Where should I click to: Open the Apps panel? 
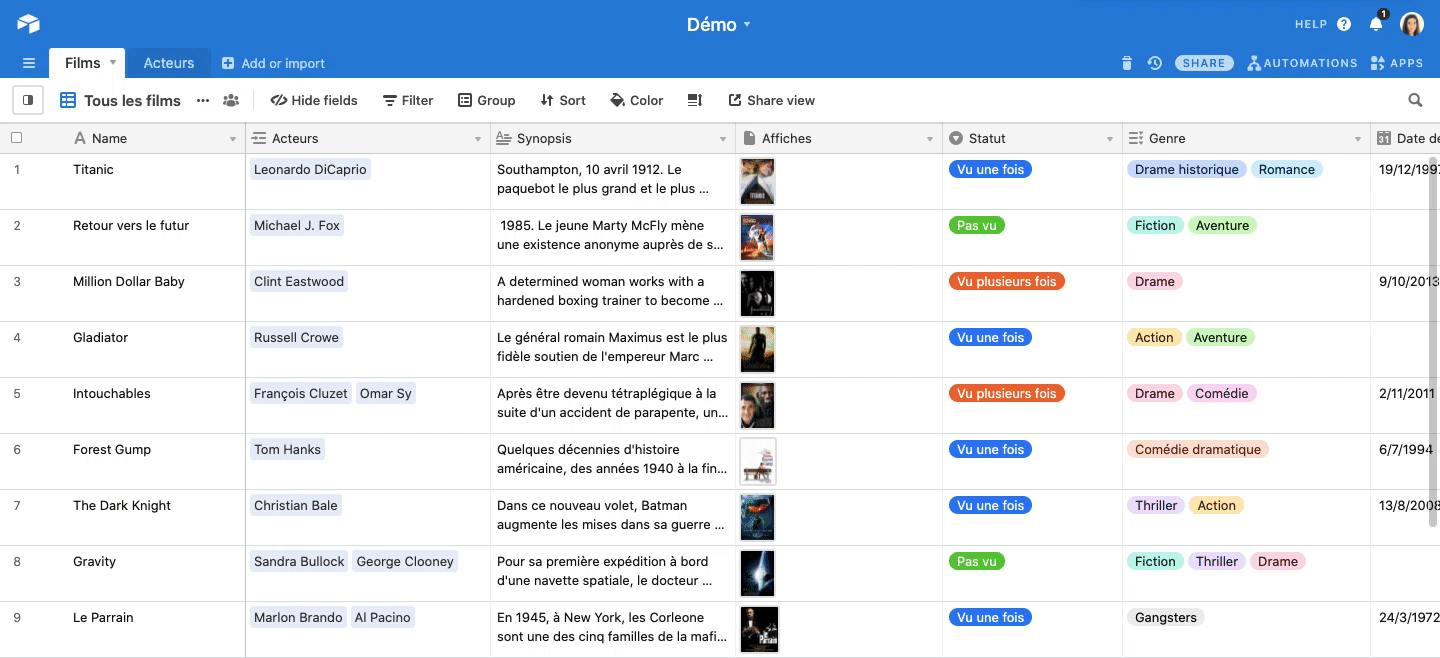(1397, 63)
